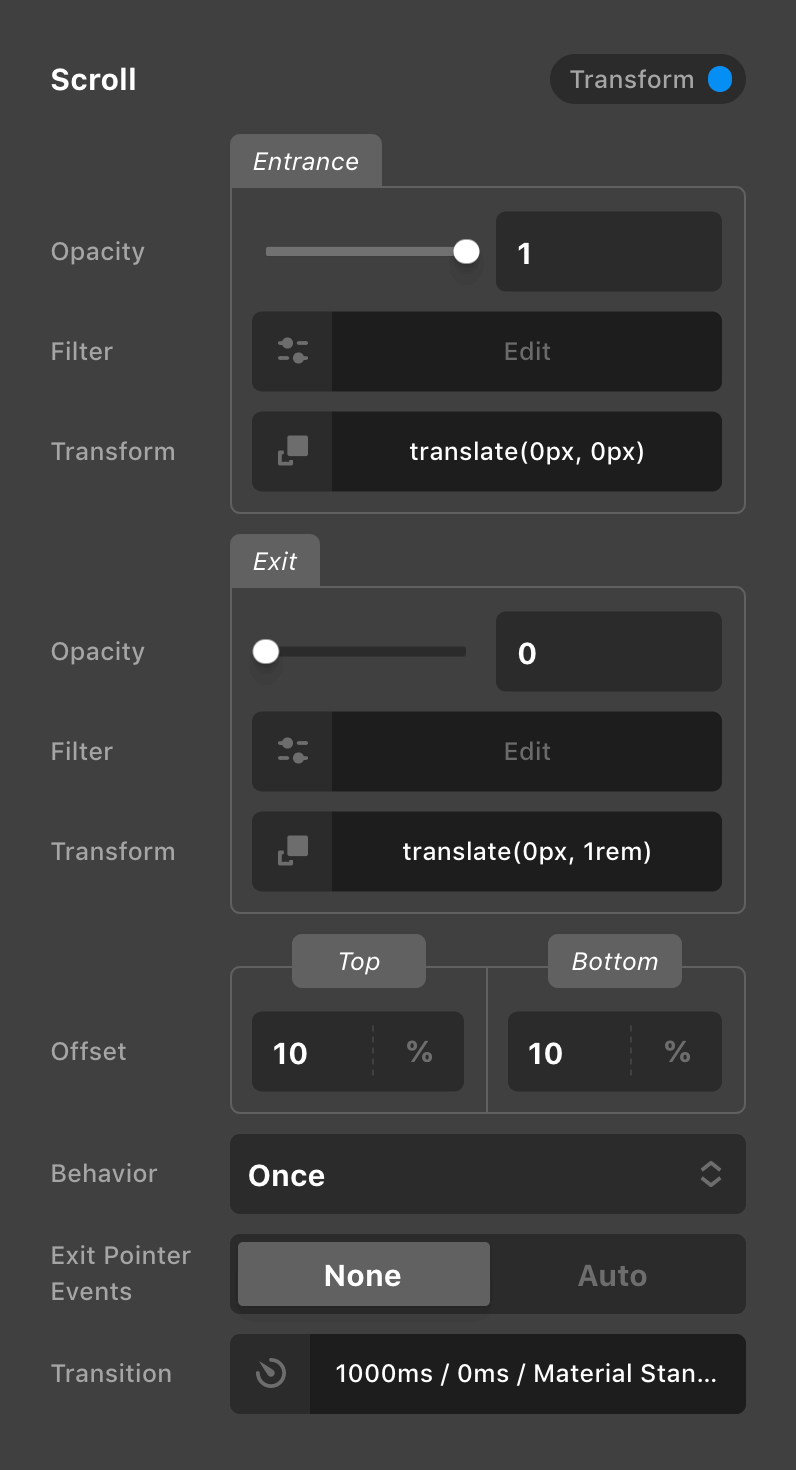Click the Entrance transform icon
Screen dimensions: 796x1470
tap(292, 451)
